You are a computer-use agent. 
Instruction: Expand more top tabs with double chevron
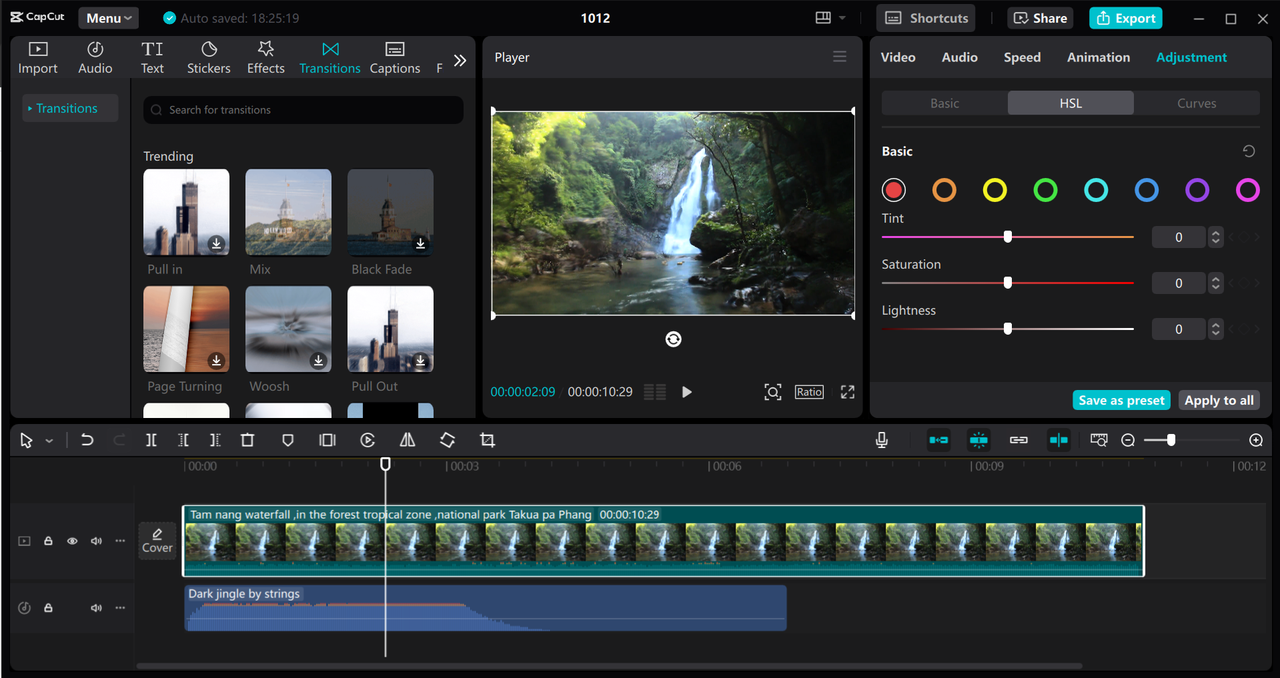click(x=460, y=60)
